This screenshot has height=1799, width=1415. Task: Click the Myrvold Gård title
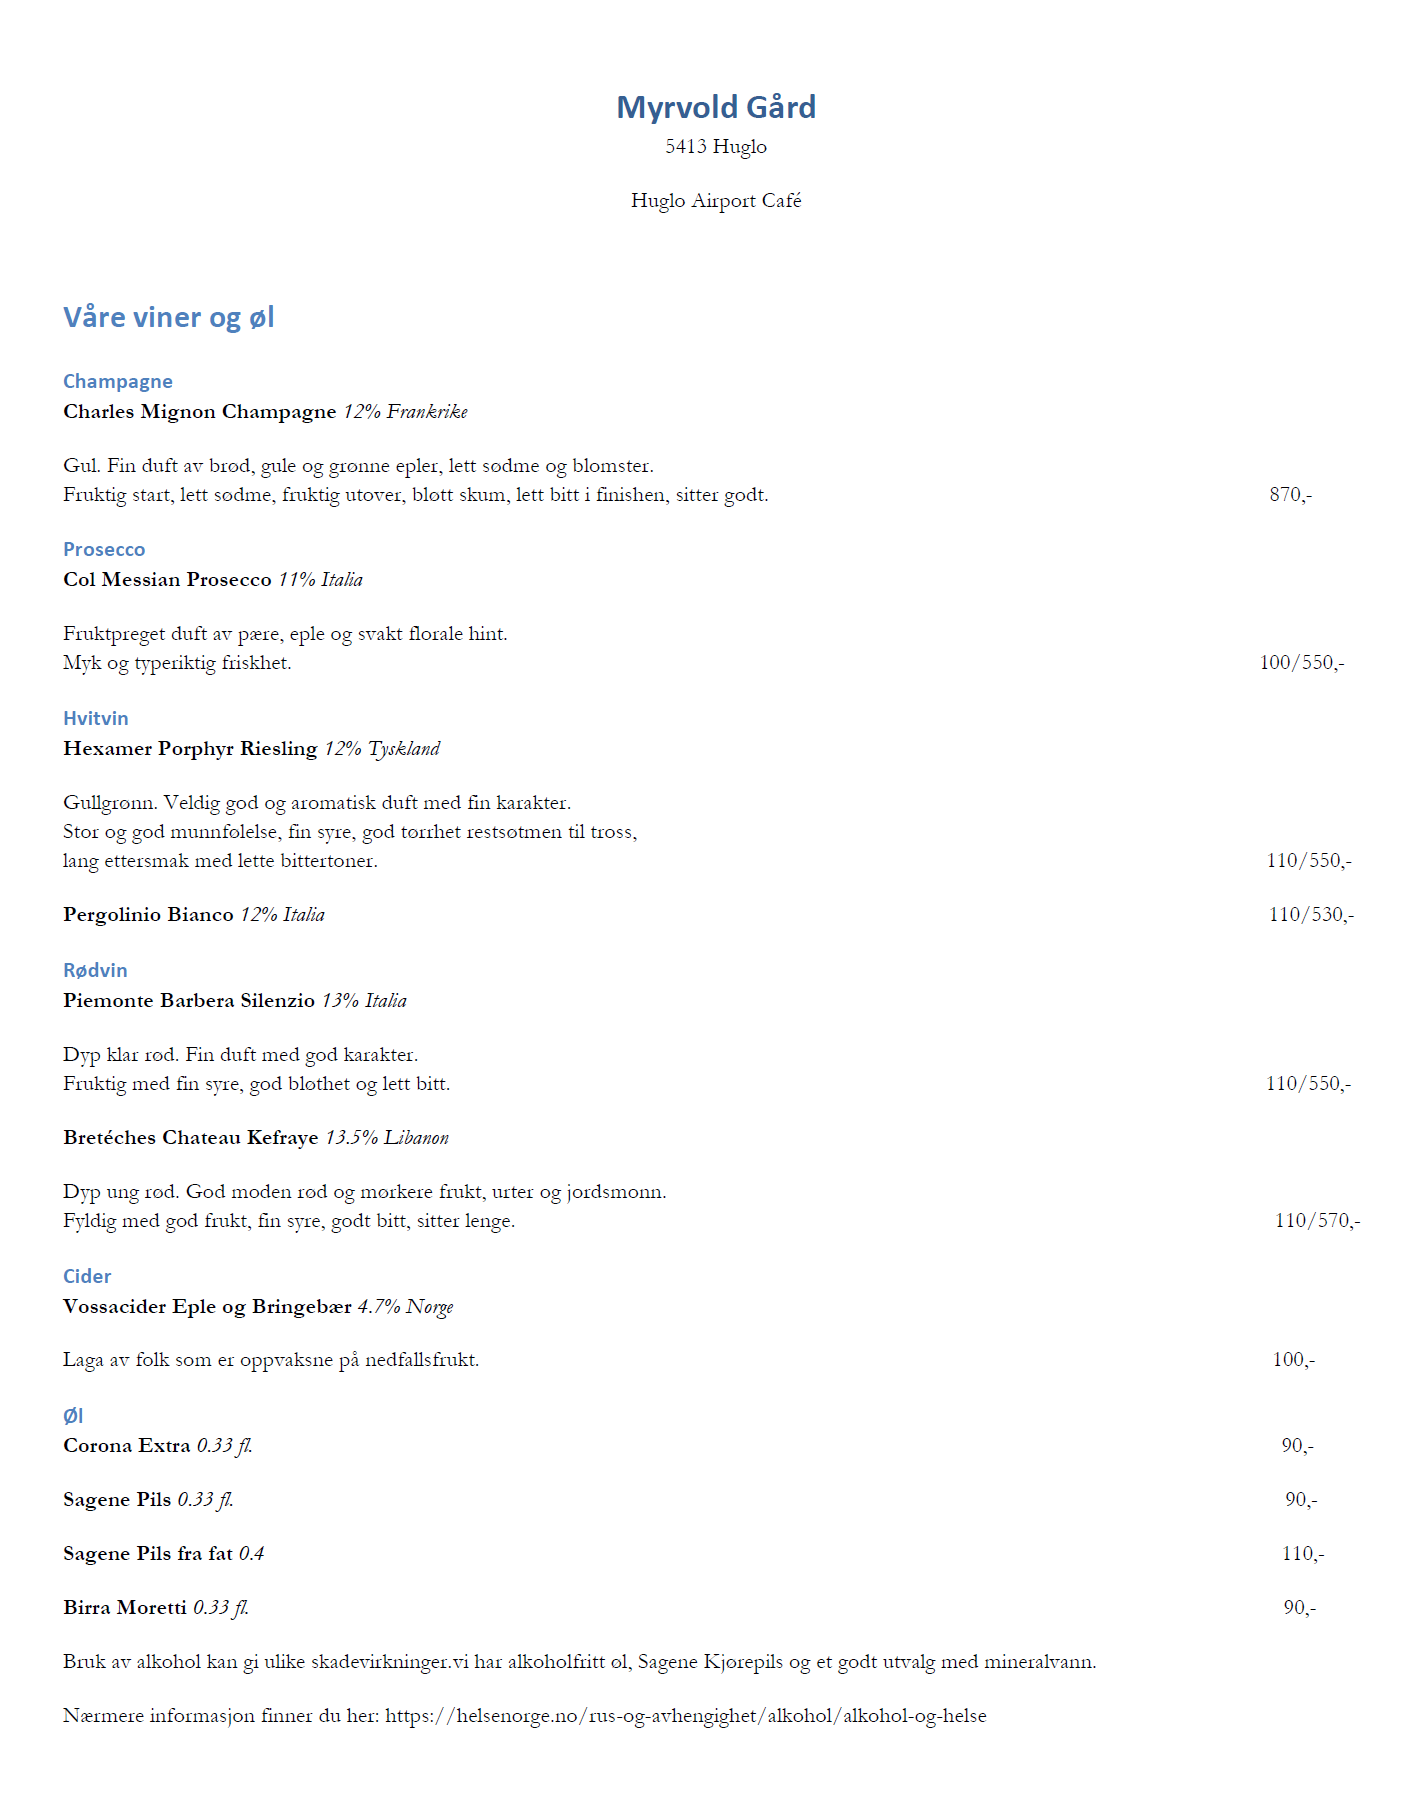click(x=716, y=107)
